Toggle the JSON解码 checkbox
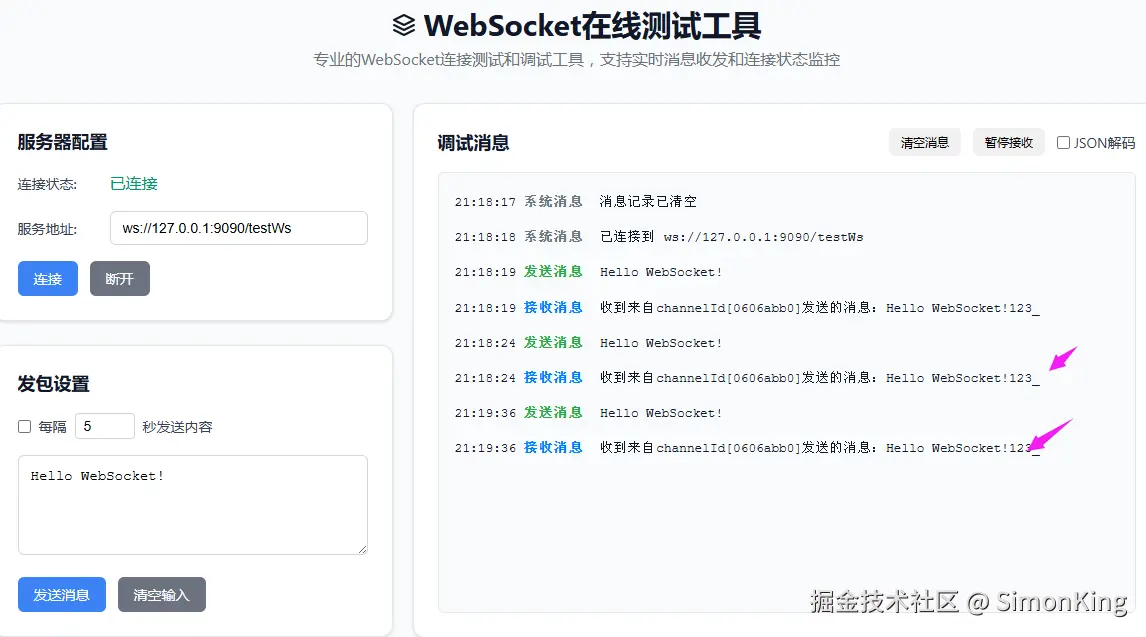Screen dimensions: 1146x637 point(1064,143)
